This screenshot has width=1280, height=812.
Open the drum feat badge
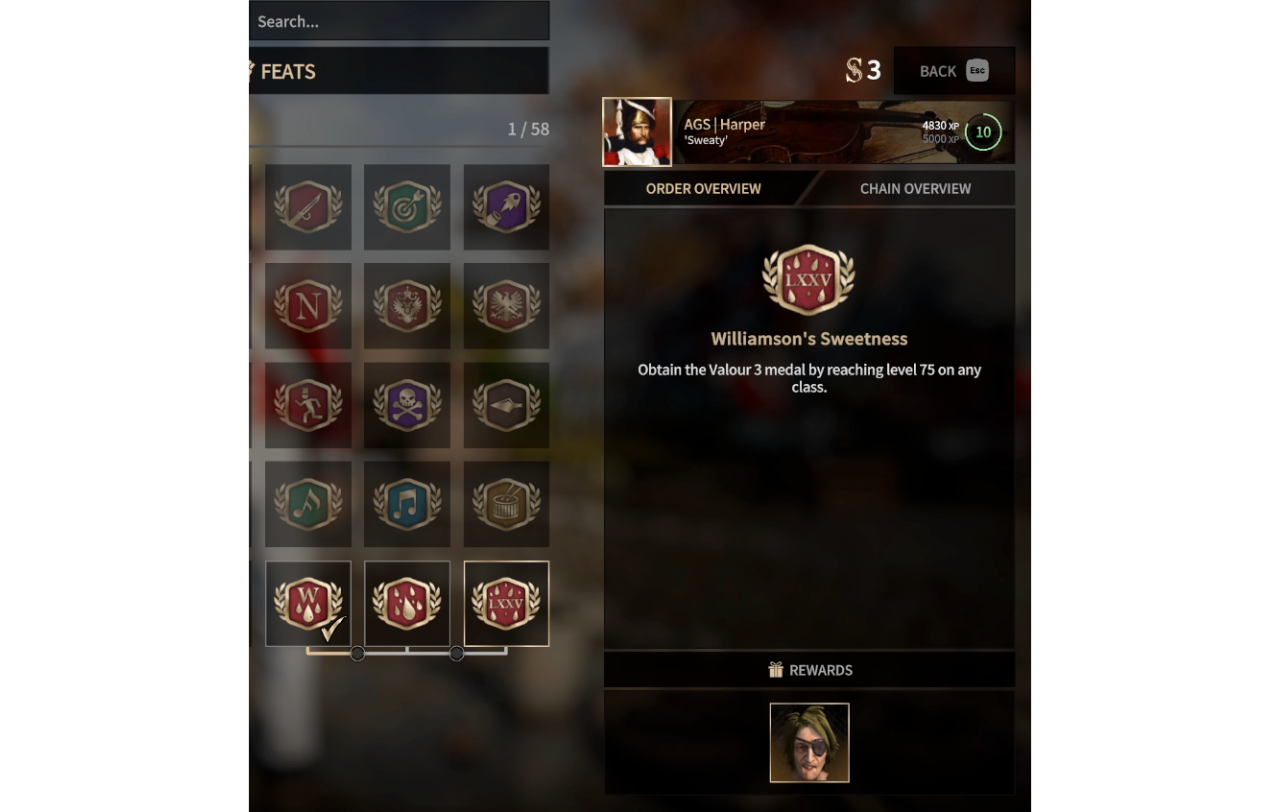[506, 504]
